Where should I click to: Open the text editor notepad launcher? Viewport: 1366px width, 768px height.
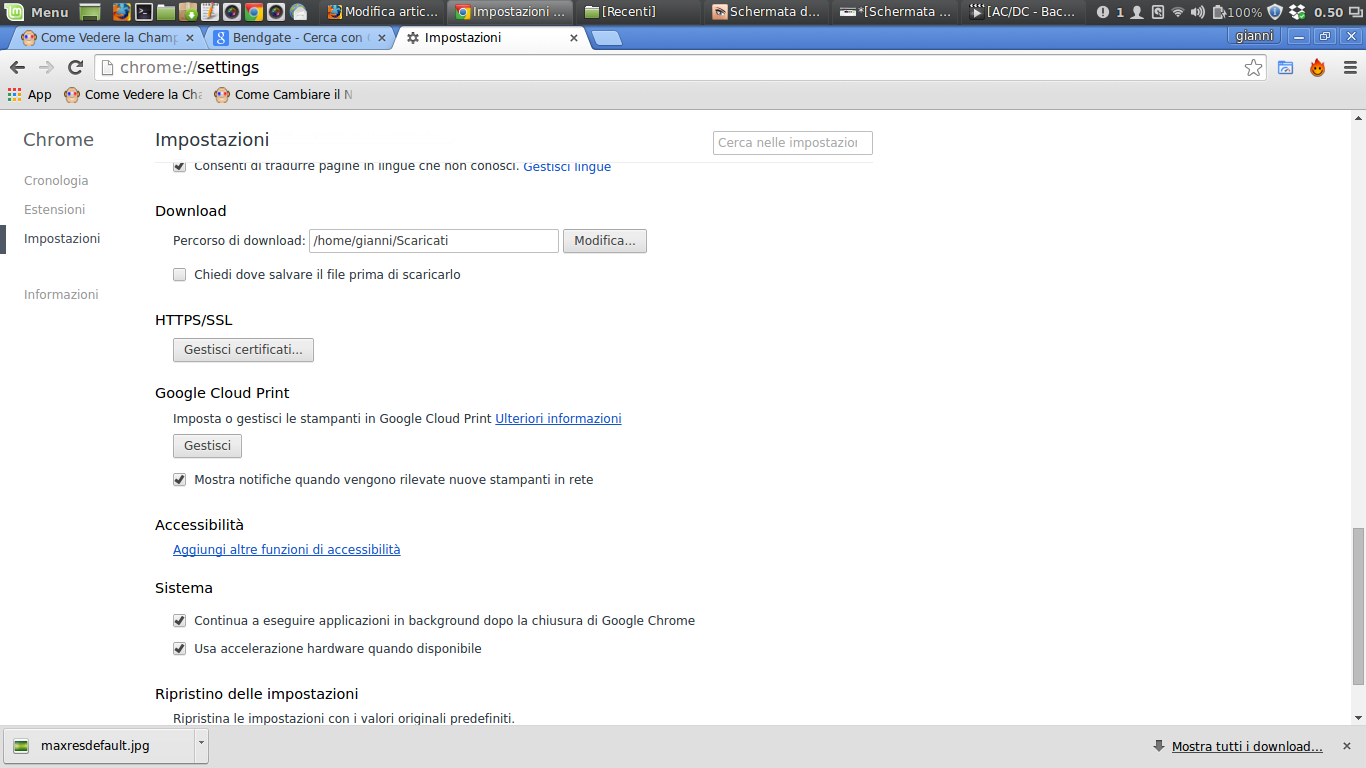click(x=210, y=12)
